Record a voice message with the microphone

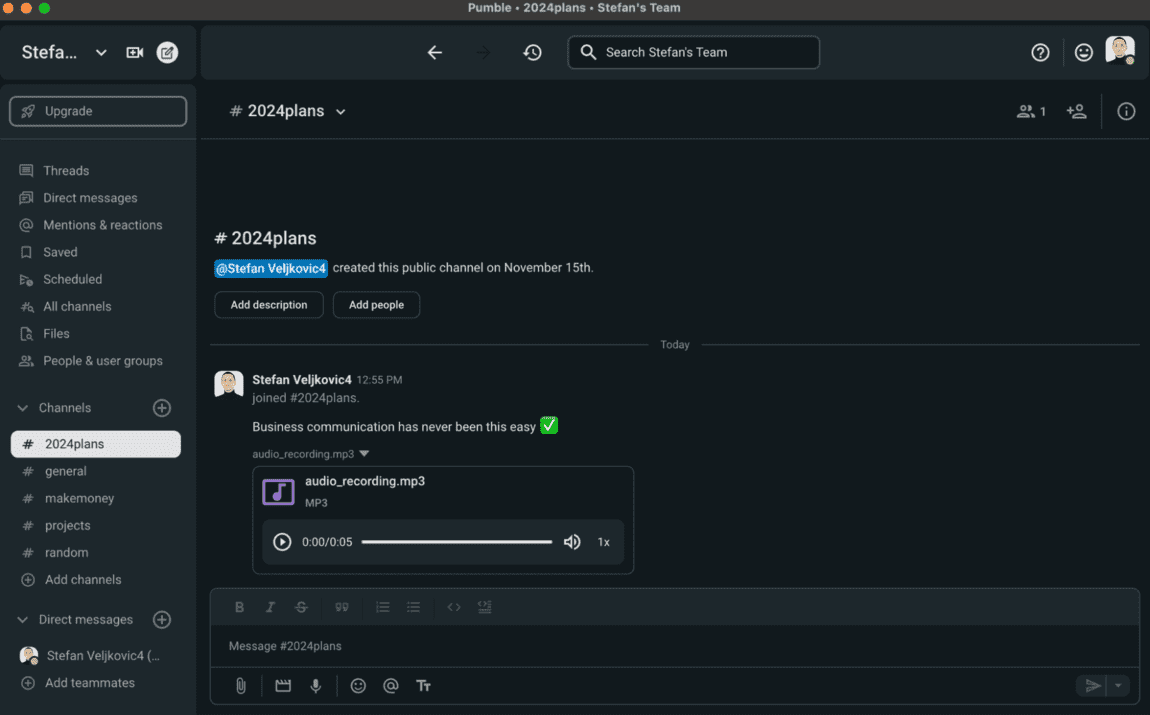click(315, 686)
